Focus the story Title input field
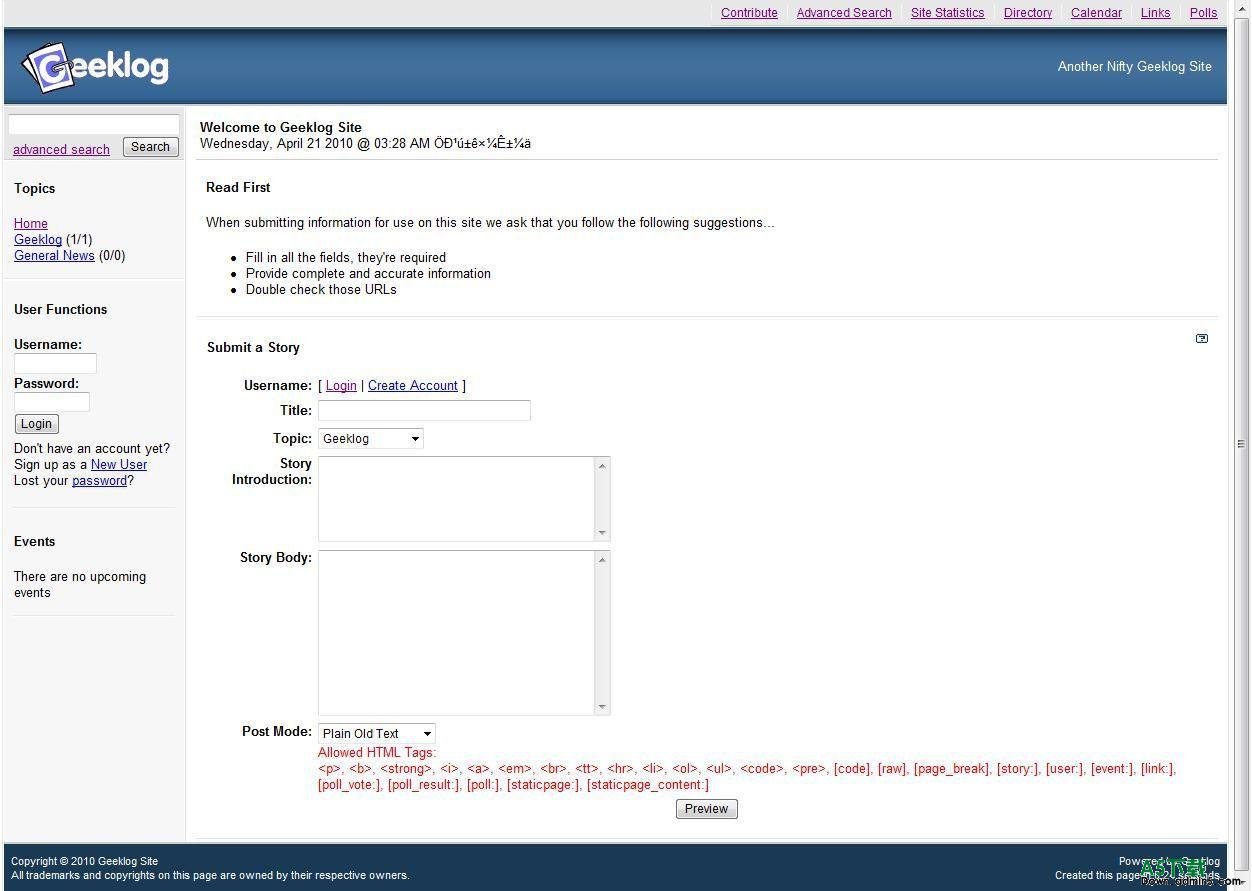Screen dimensions: 1252x891 (x=424, y=410)
